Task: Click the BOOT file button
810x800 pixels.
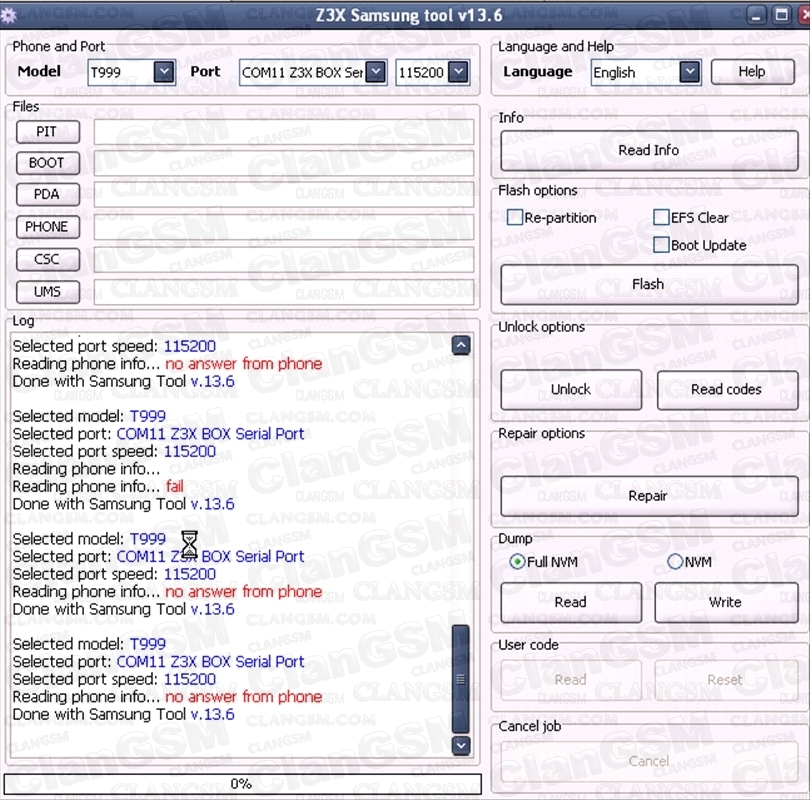Action: click(48, 163)
